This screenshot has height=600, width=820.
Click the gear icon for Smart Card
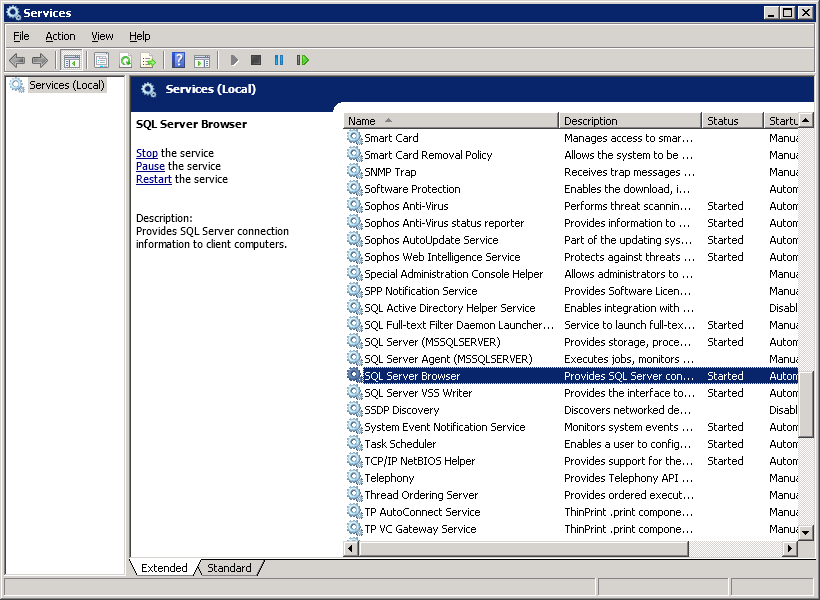click(x=355, y=138)
